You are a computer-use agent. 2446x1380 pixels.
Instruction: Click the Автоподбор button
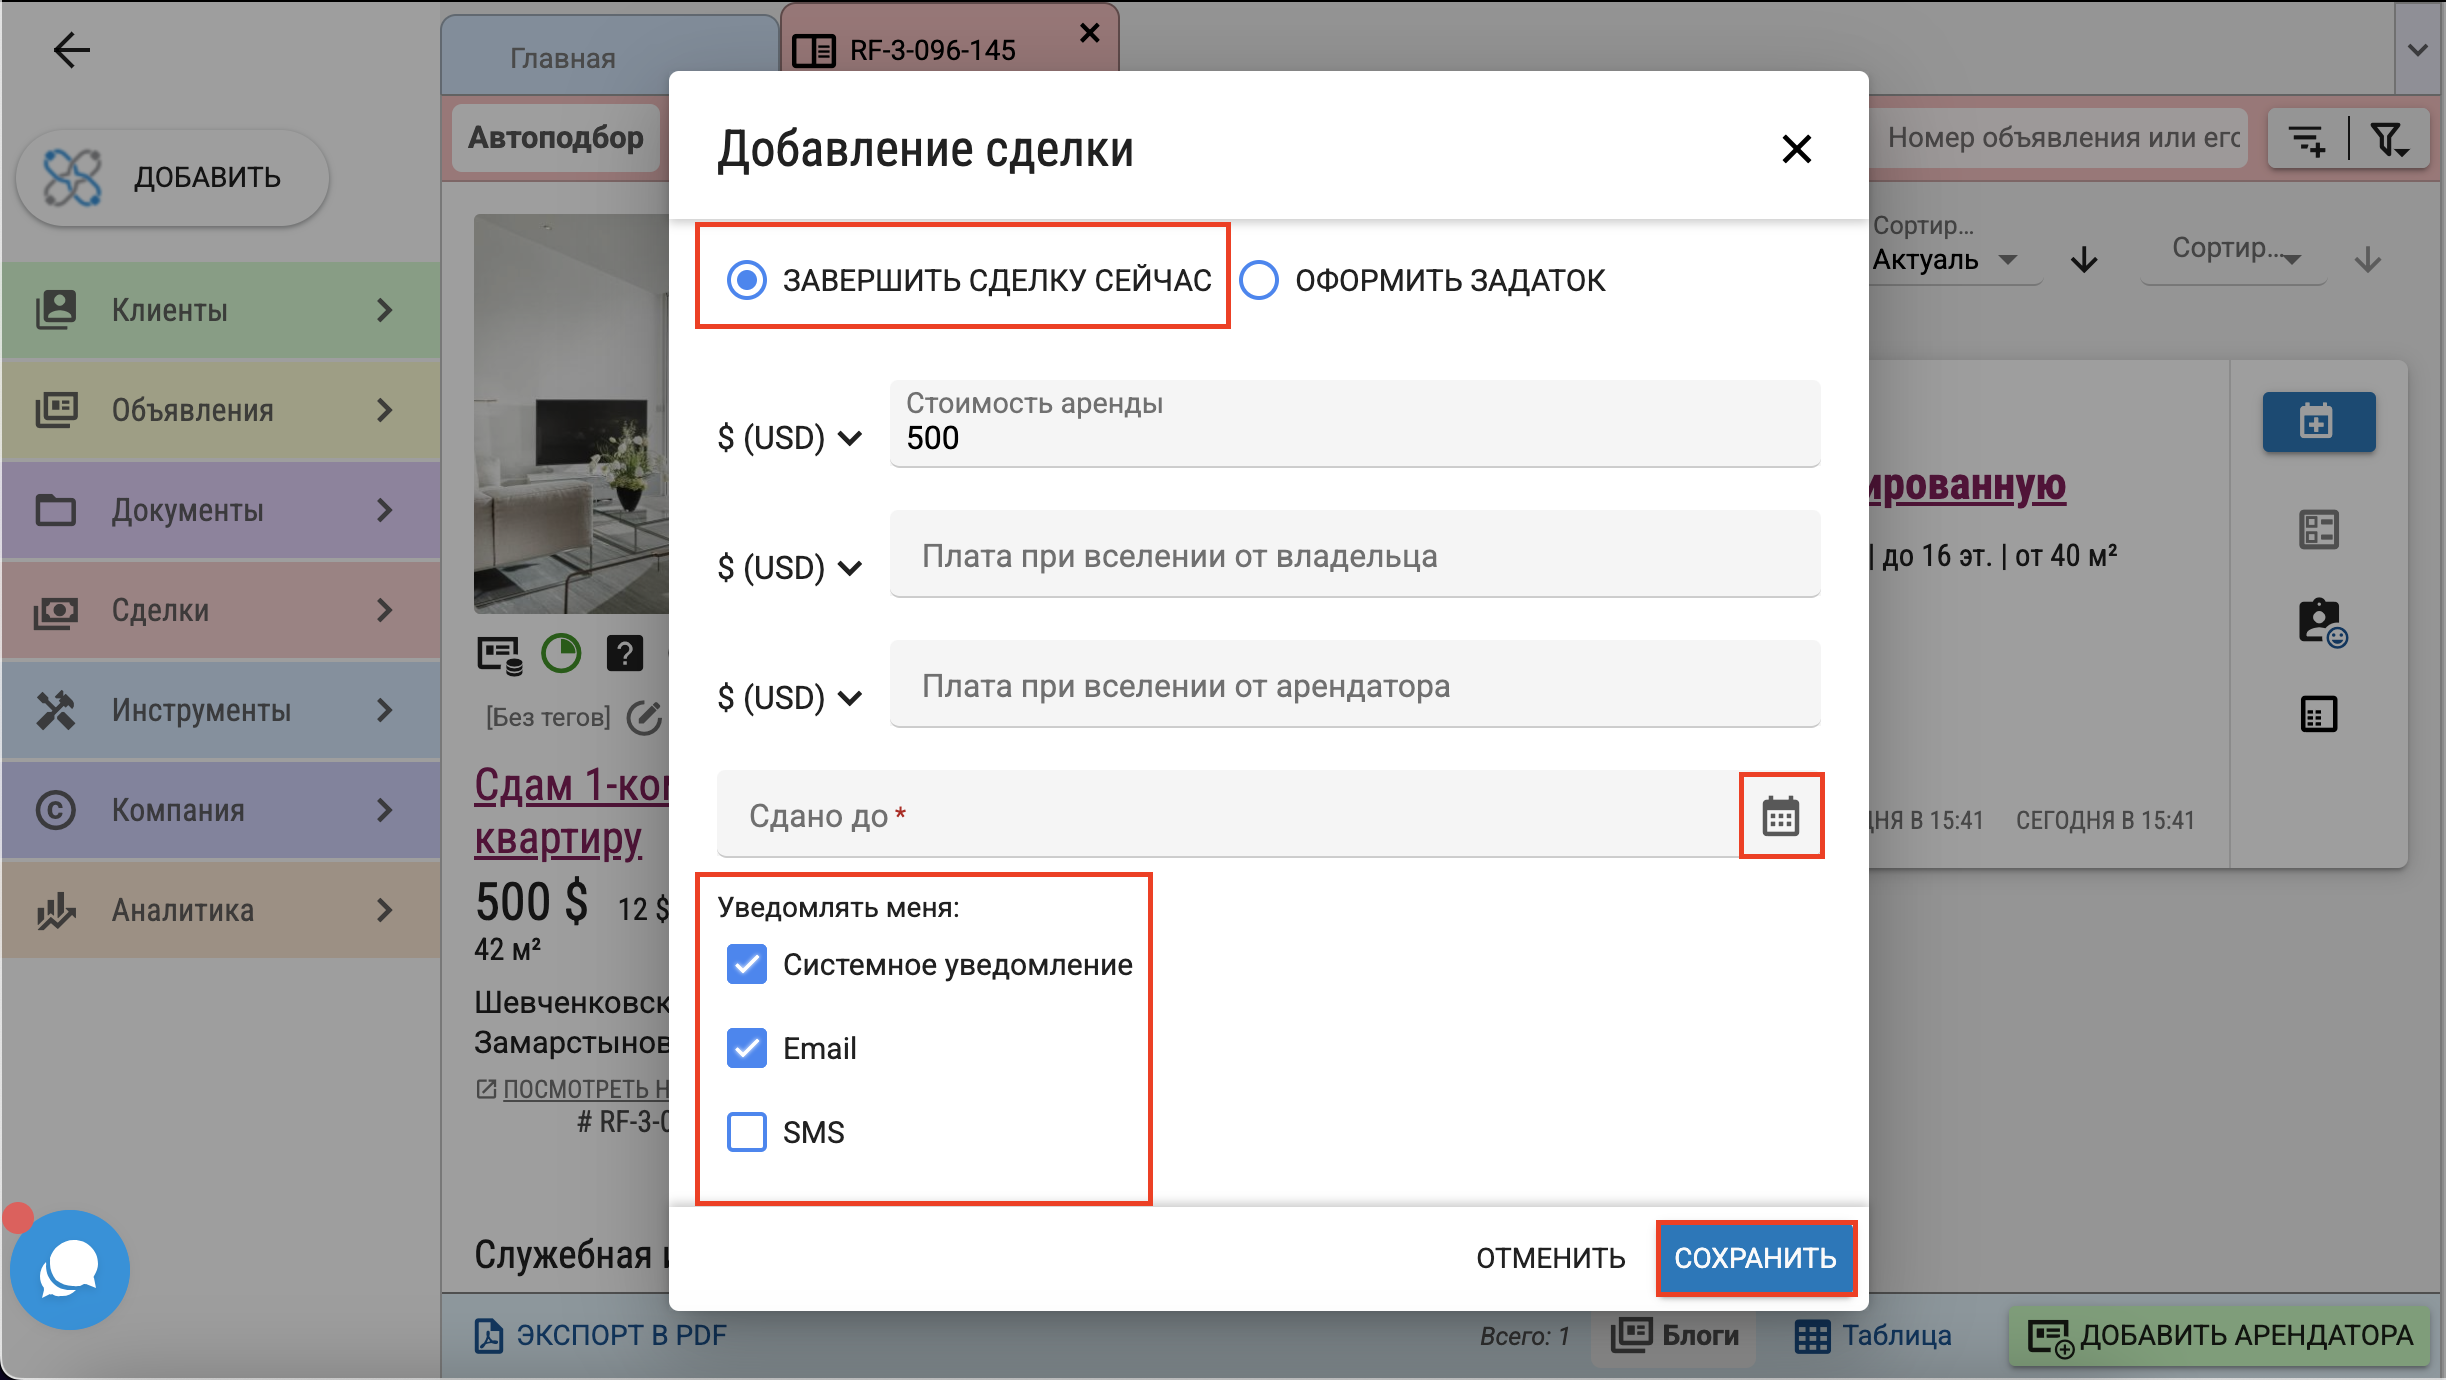click(556, 138)
